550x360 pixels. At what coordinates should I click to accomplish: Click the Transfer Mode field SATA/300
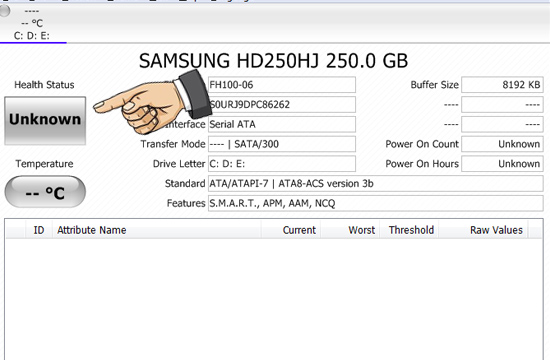tap(282, 144)
